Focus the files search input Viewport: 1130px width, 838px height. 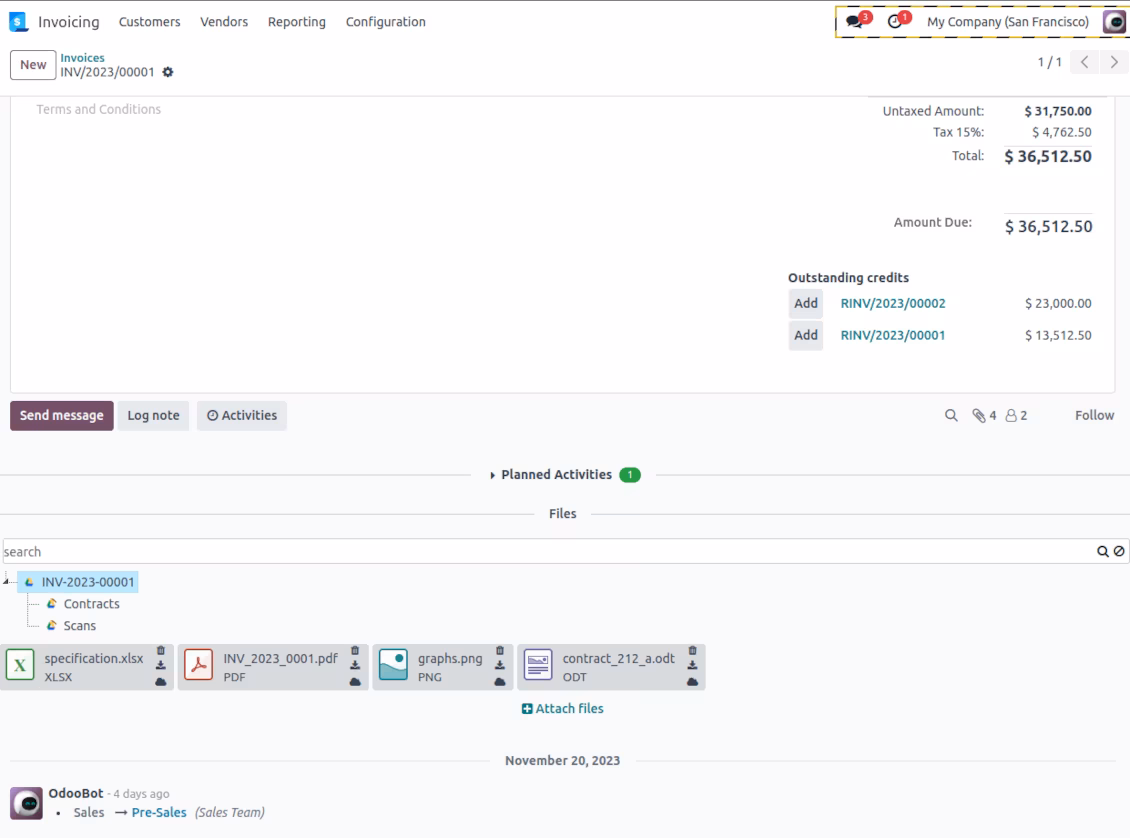[548, 551]
